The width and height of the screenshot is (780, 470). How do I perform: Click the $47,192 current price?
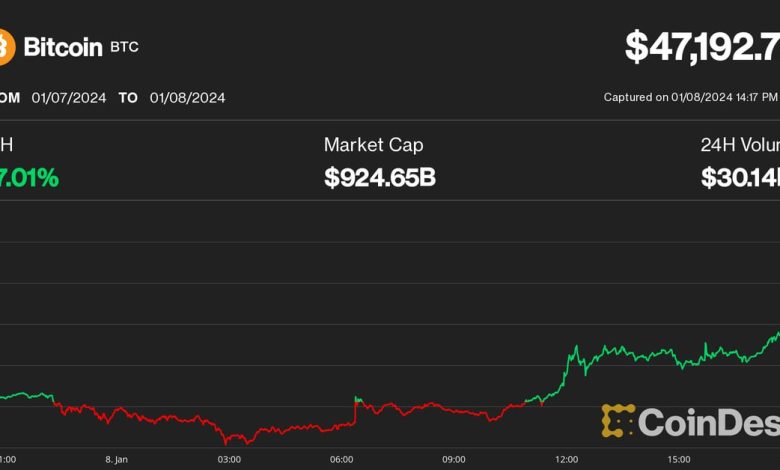[x=702, y=46]
